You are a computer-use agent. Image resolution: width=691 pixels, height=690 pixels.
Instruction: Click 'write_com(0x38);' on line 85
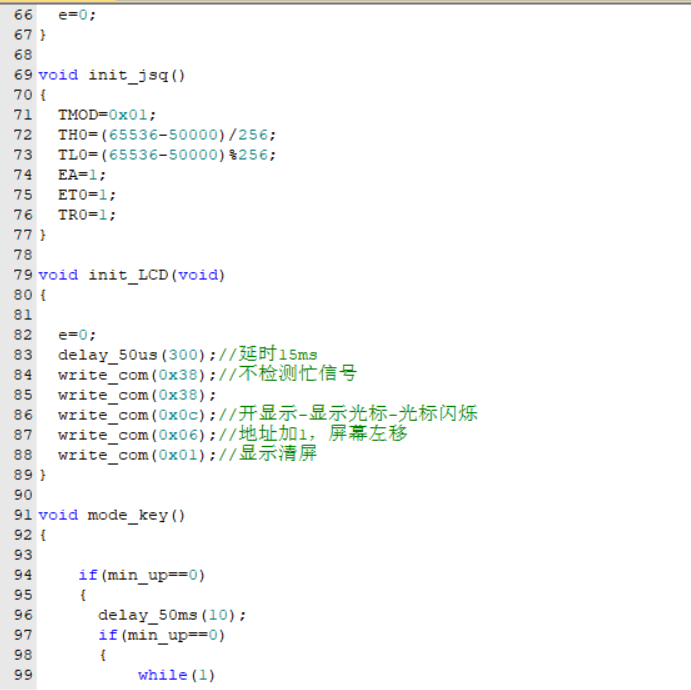click(x=137, y=395)
